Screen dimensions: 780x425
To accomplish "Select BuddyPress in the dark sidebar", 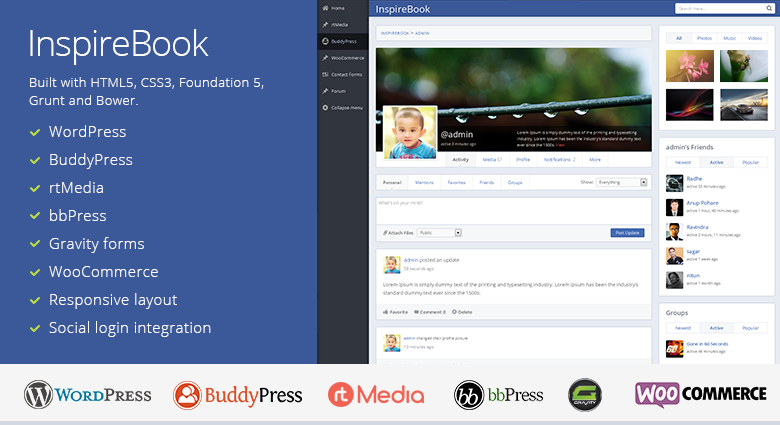I will [343, 41].
